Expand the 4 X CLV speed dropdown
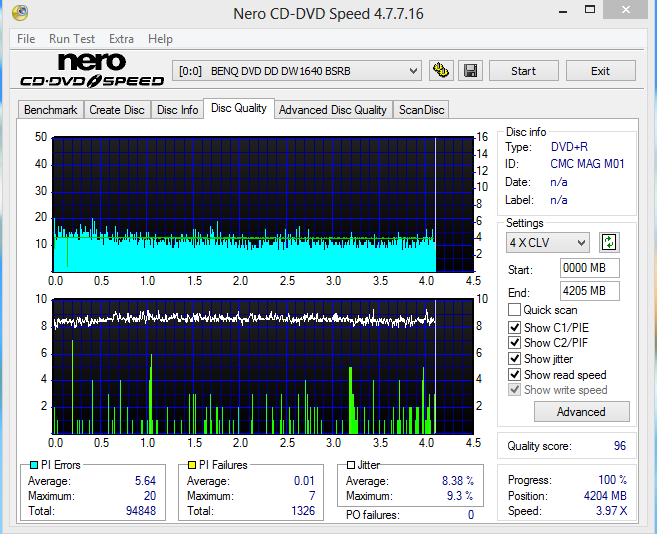657x534 pixels. pos(547,242)
